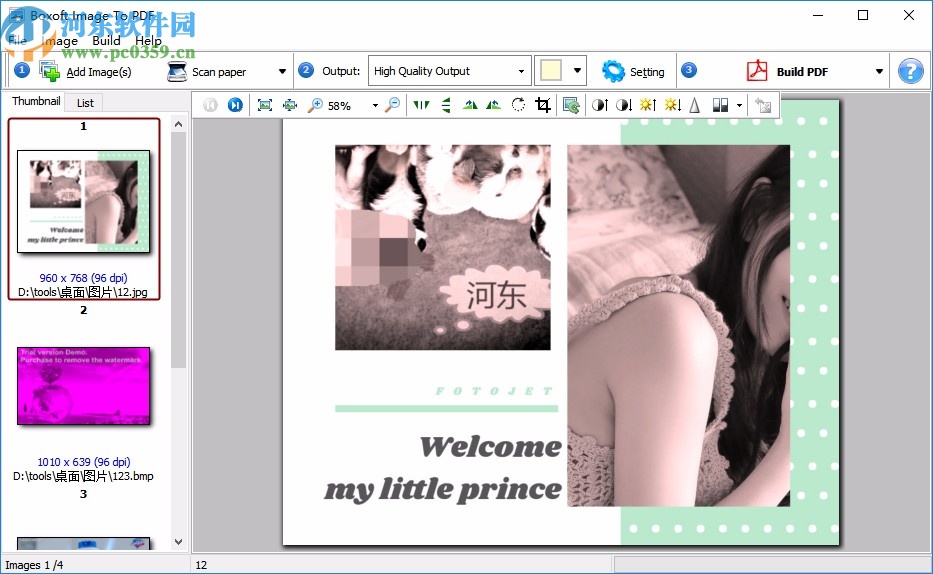Select thumbnail 1 of 12.jpg
This screenshot has width=933, height=574.
point(83,201)
